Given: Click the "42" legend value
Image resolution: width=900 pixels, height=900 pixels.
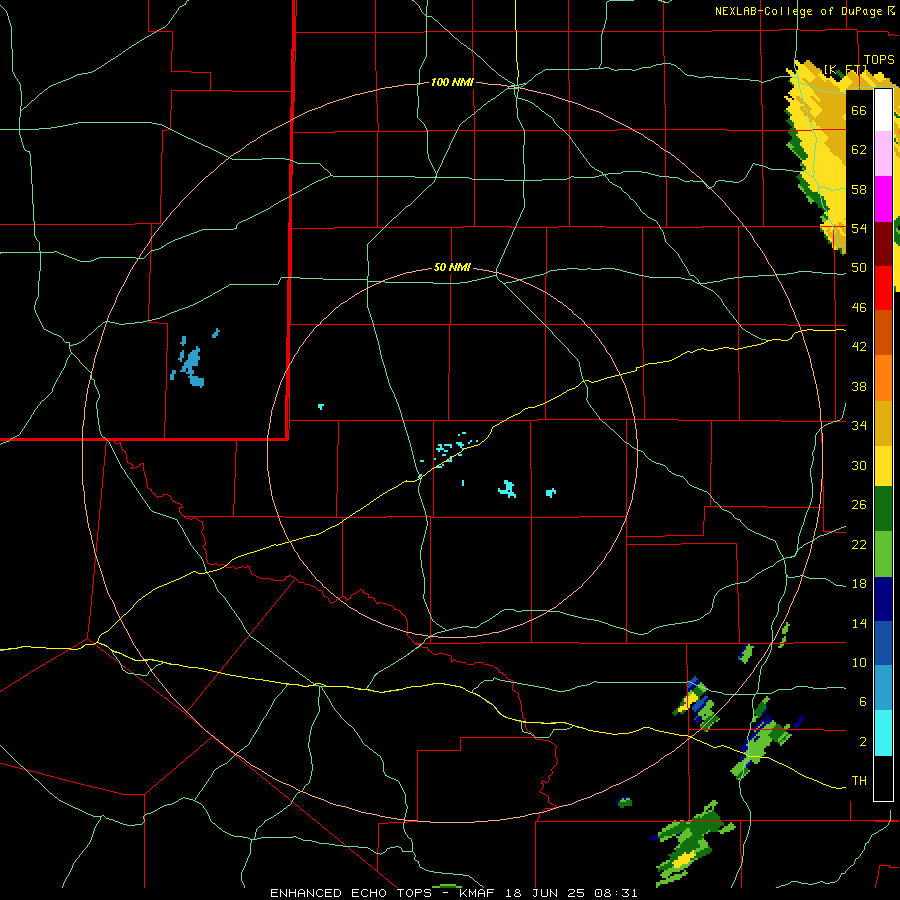Looking at the screenshot, I should point(859,347).
